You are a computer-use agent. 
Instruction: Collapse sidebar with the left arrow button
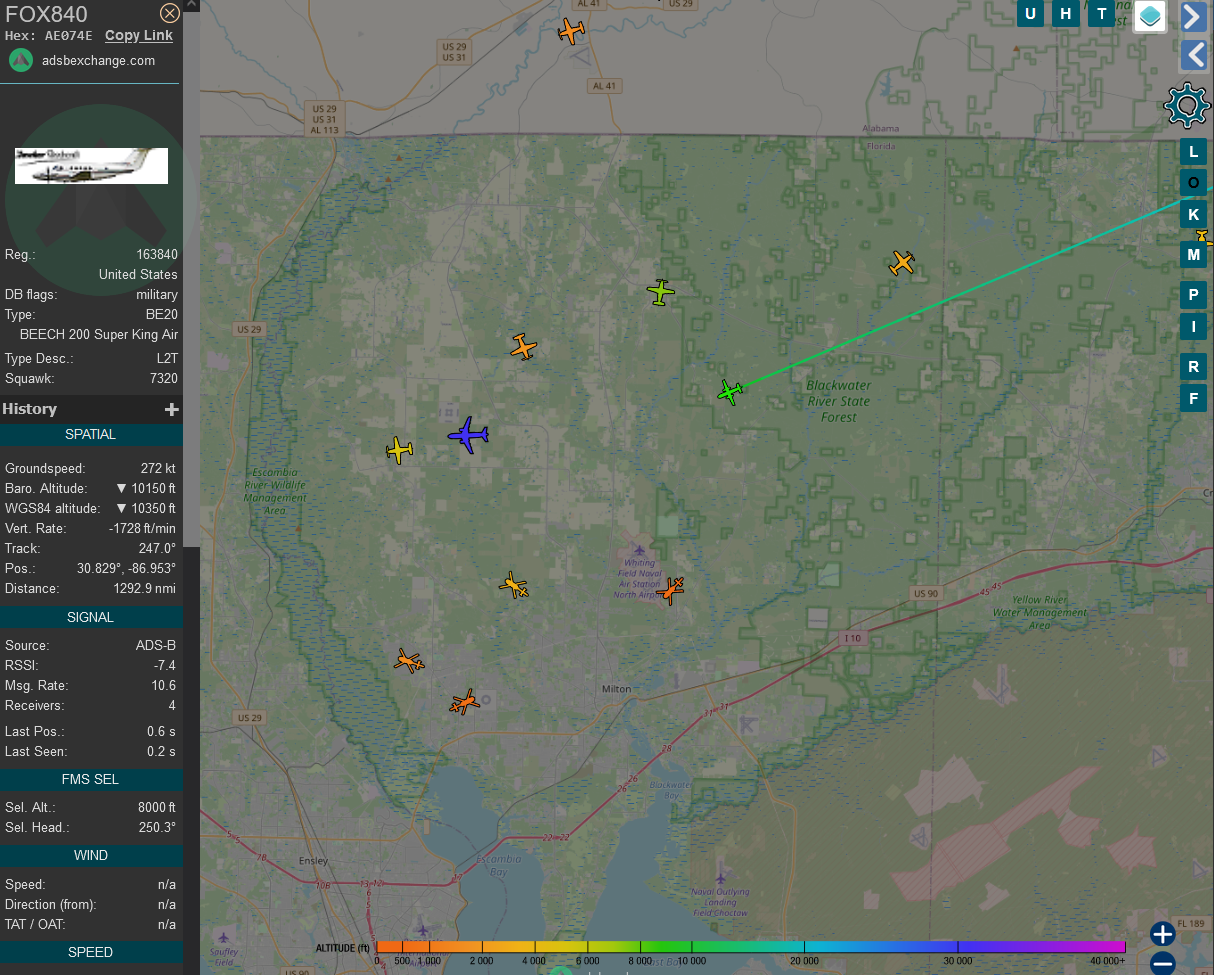(x=1194, y=55)
